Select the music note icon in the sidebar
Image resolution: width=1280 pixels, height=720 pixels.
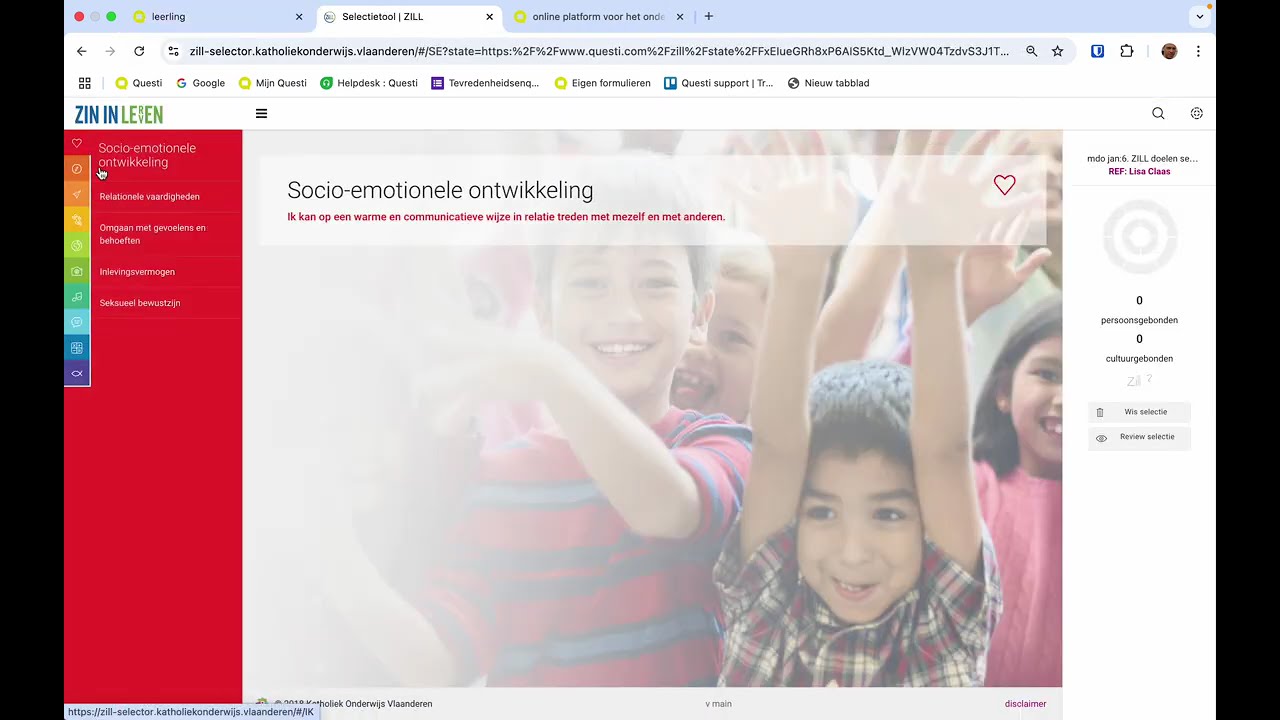point(77,297)
